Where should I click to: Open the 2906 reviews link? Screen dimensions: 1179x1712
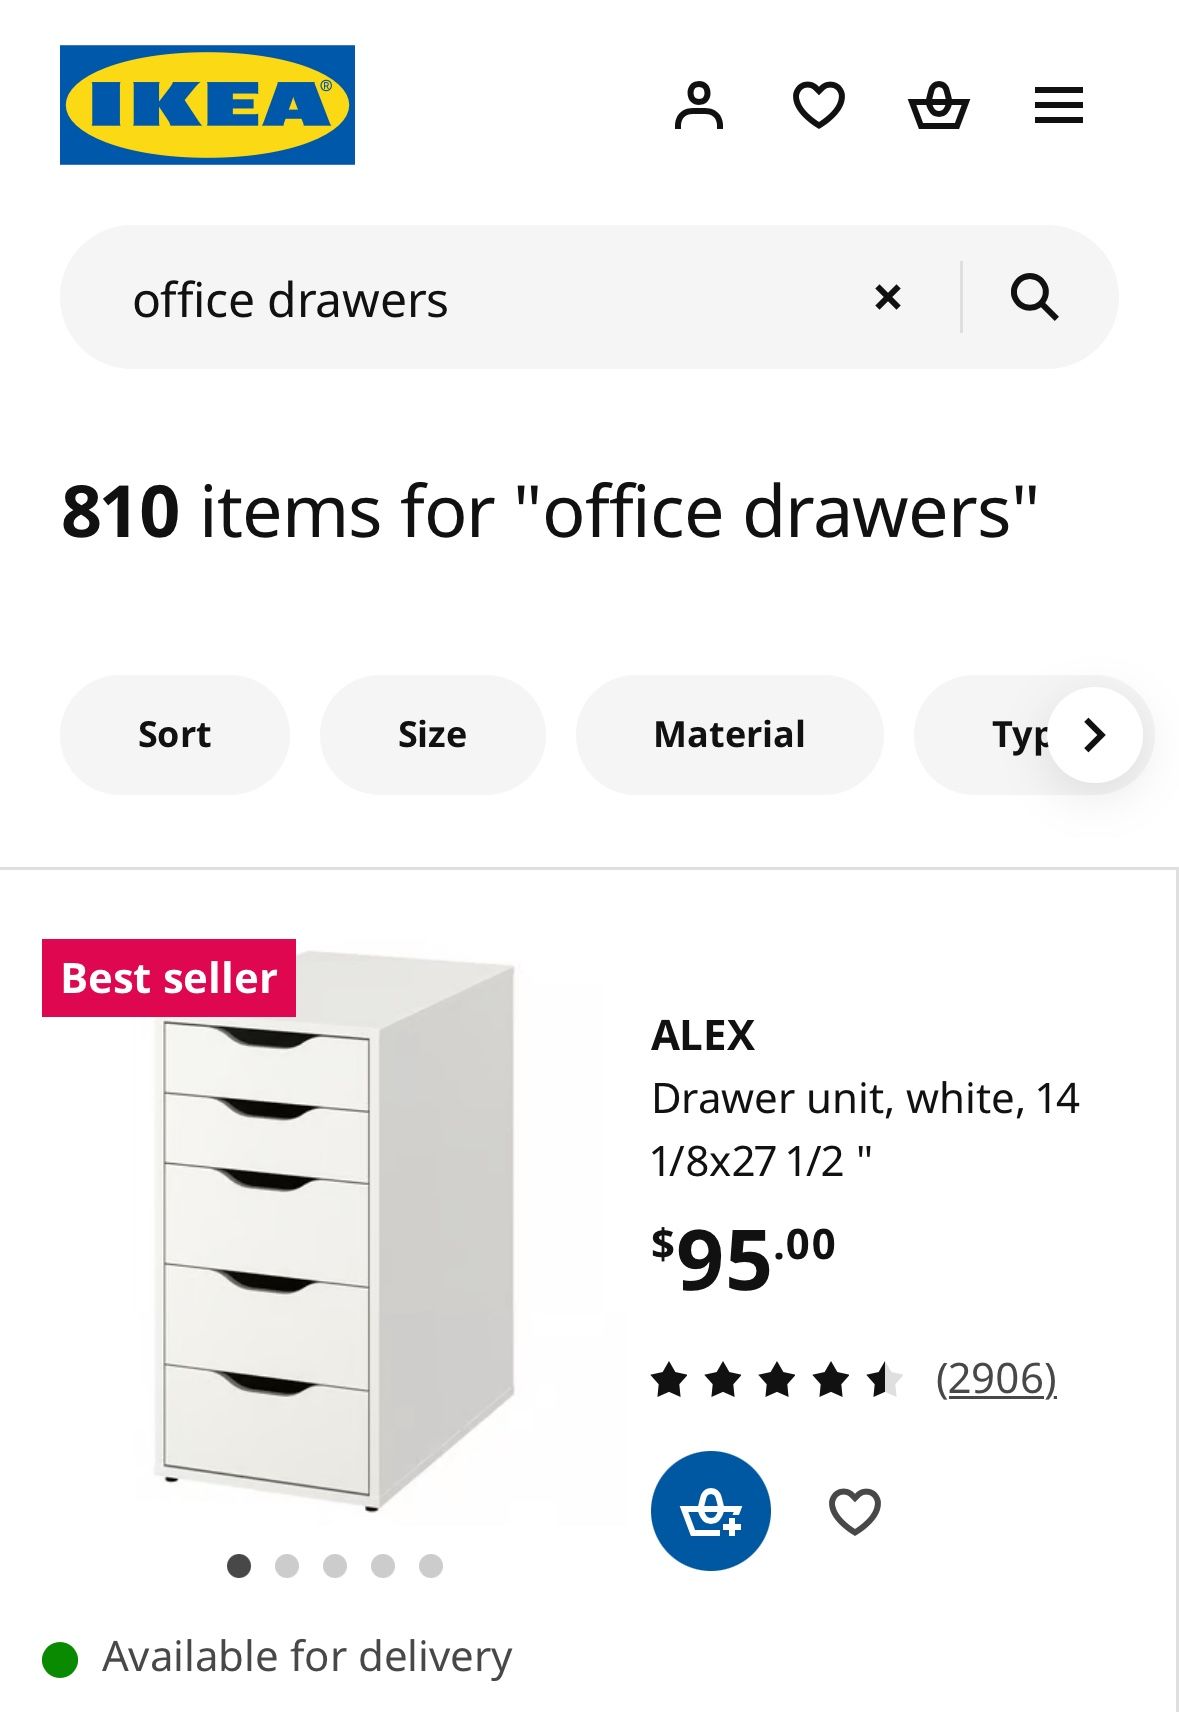pos(996,1379)
